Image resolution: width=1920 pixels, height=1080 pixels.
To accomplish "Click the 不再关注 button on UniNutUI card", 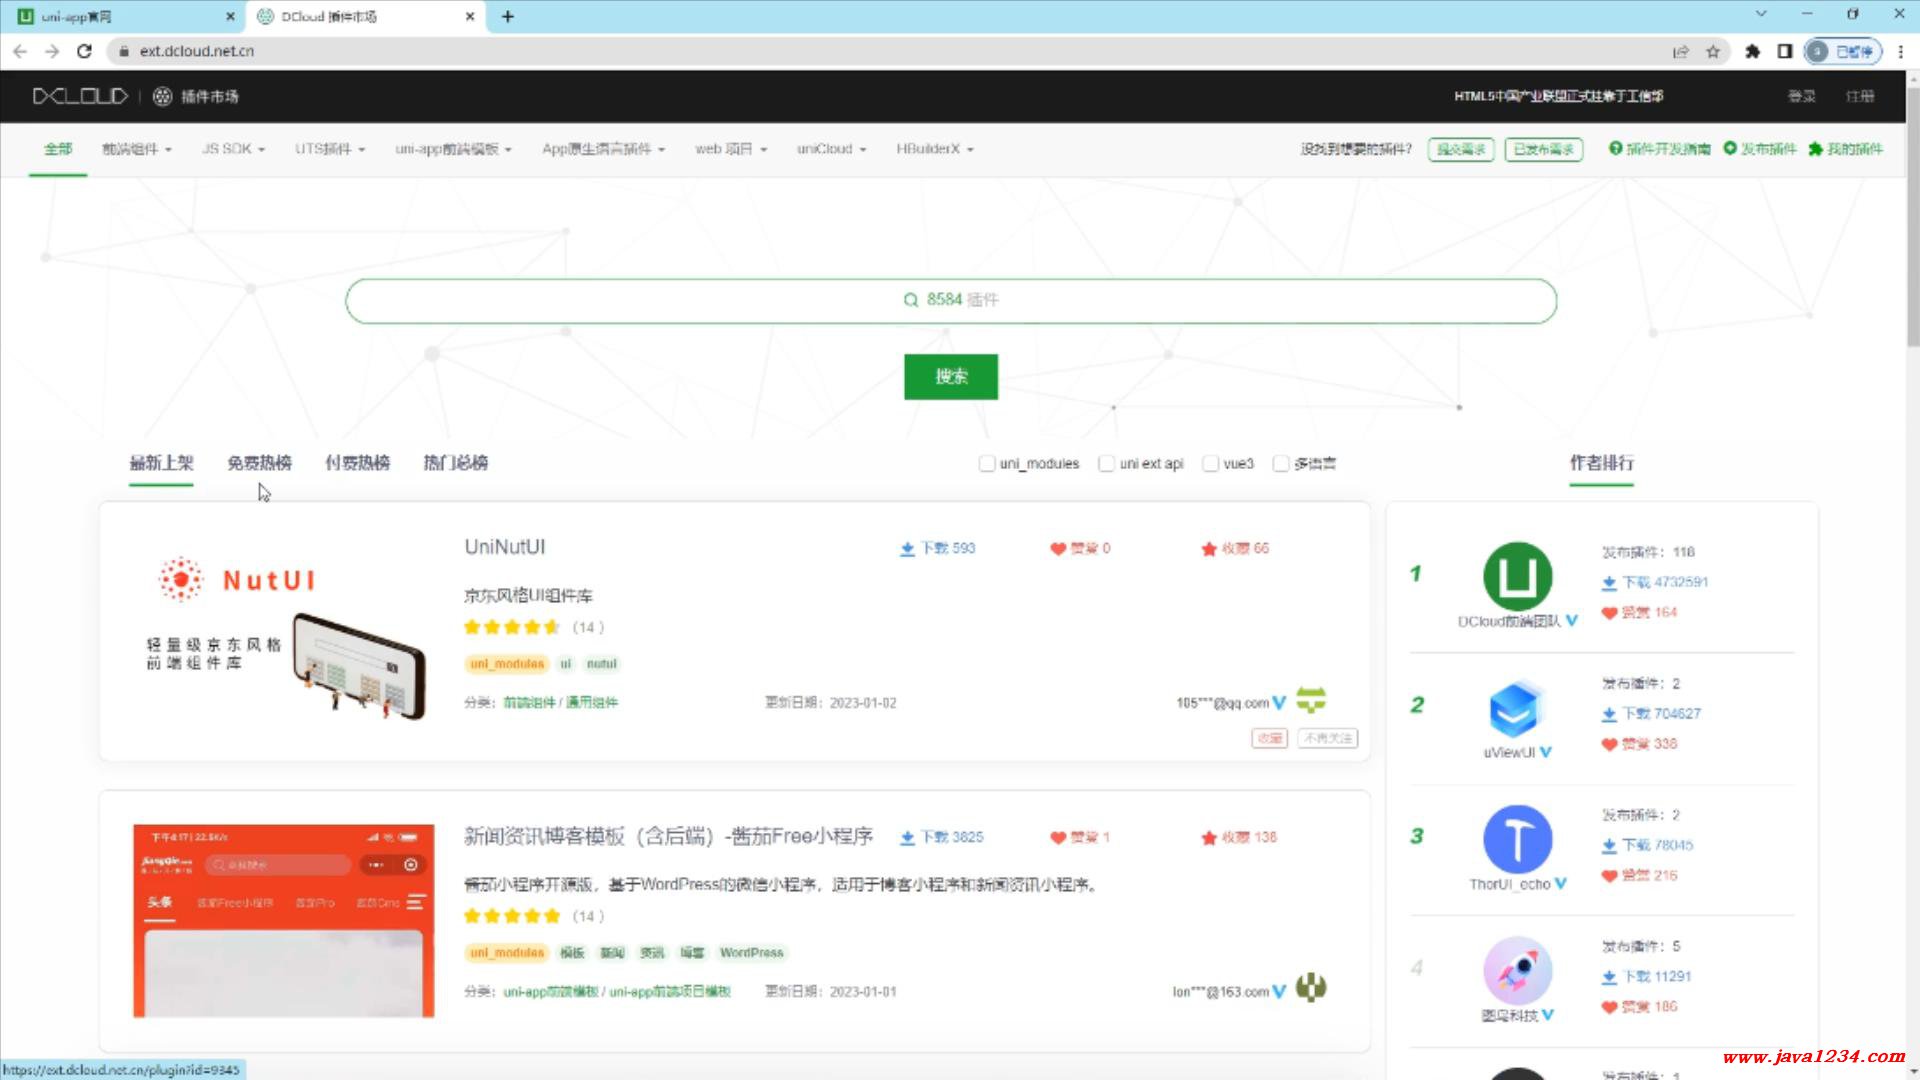I will 1328,738.
